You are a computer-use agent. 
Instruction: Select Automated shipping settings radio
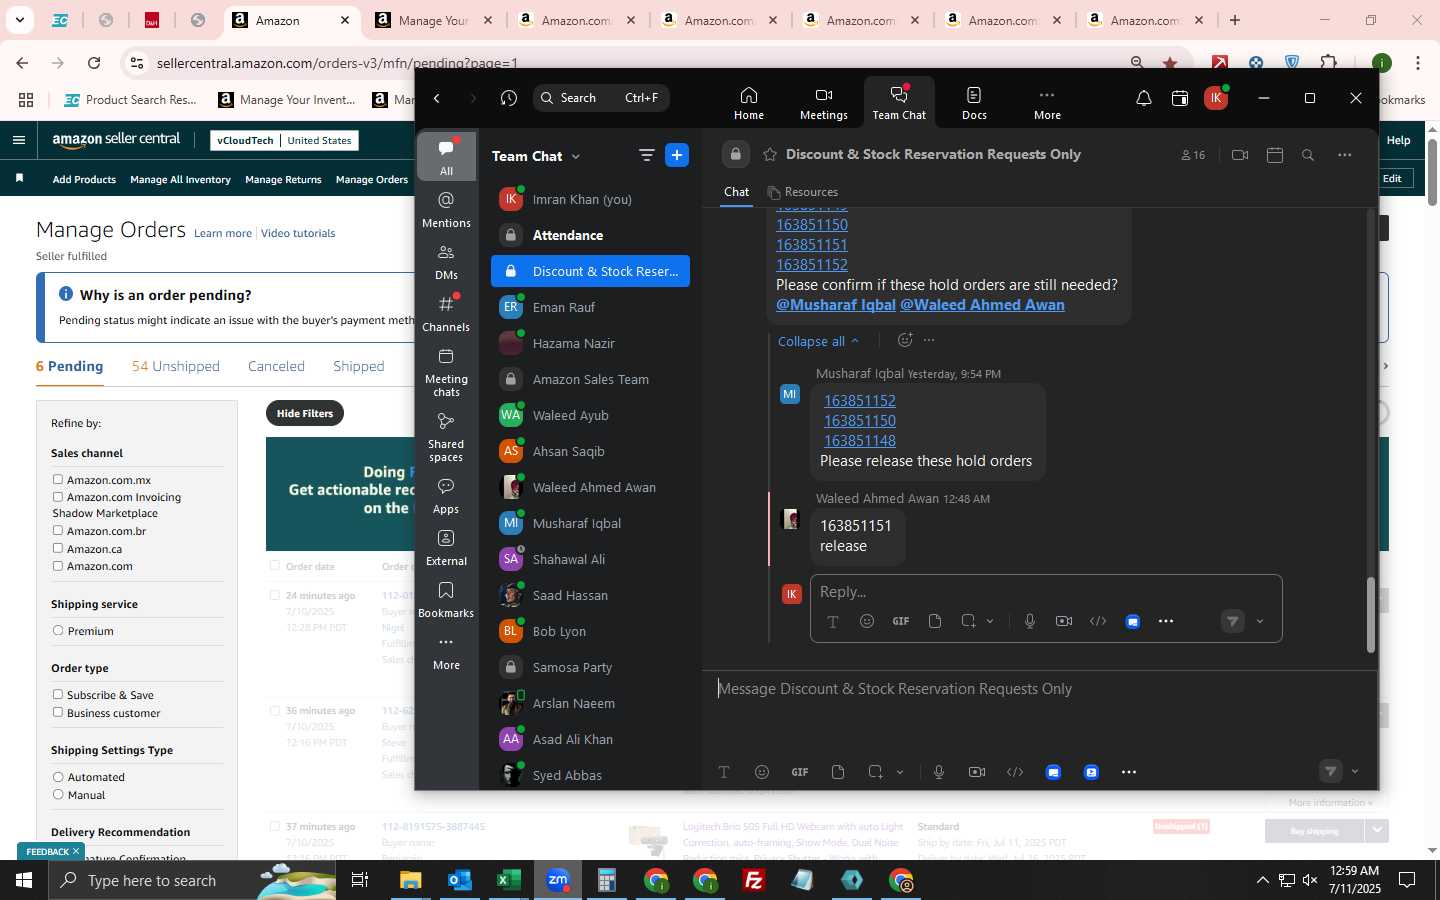58,777
